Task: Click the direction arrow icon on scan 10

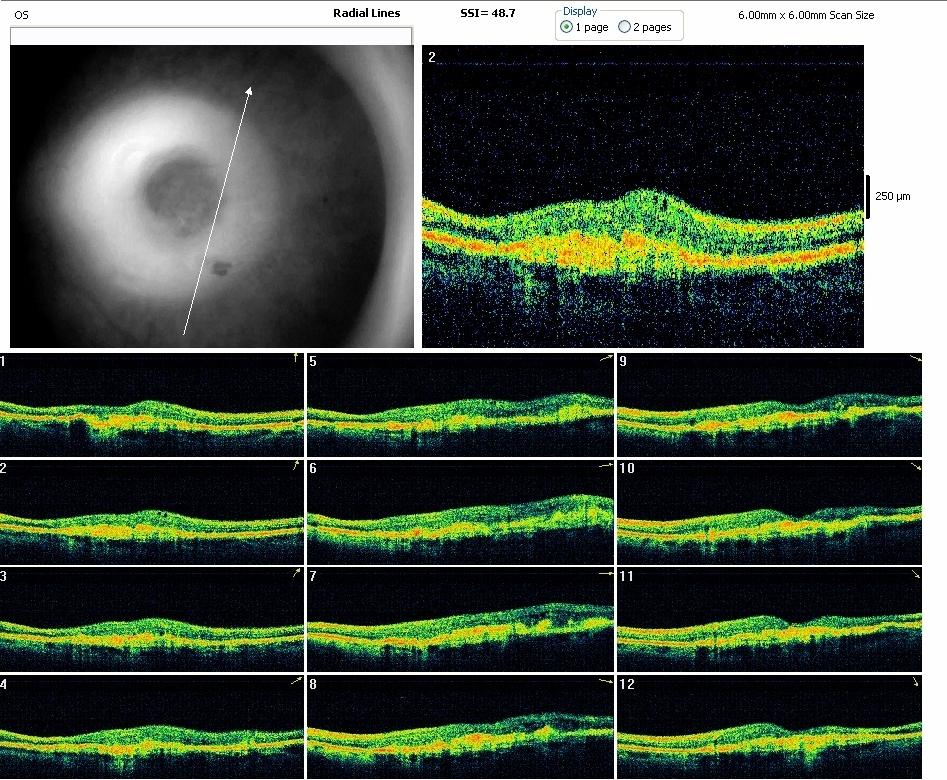Action: [x=917, y=467]
